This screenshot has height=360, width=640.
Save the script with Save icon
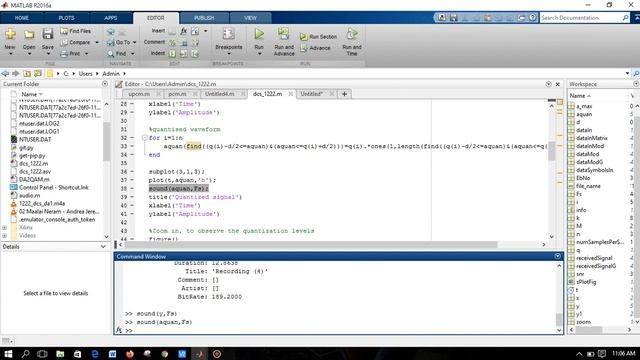point(48,34)
